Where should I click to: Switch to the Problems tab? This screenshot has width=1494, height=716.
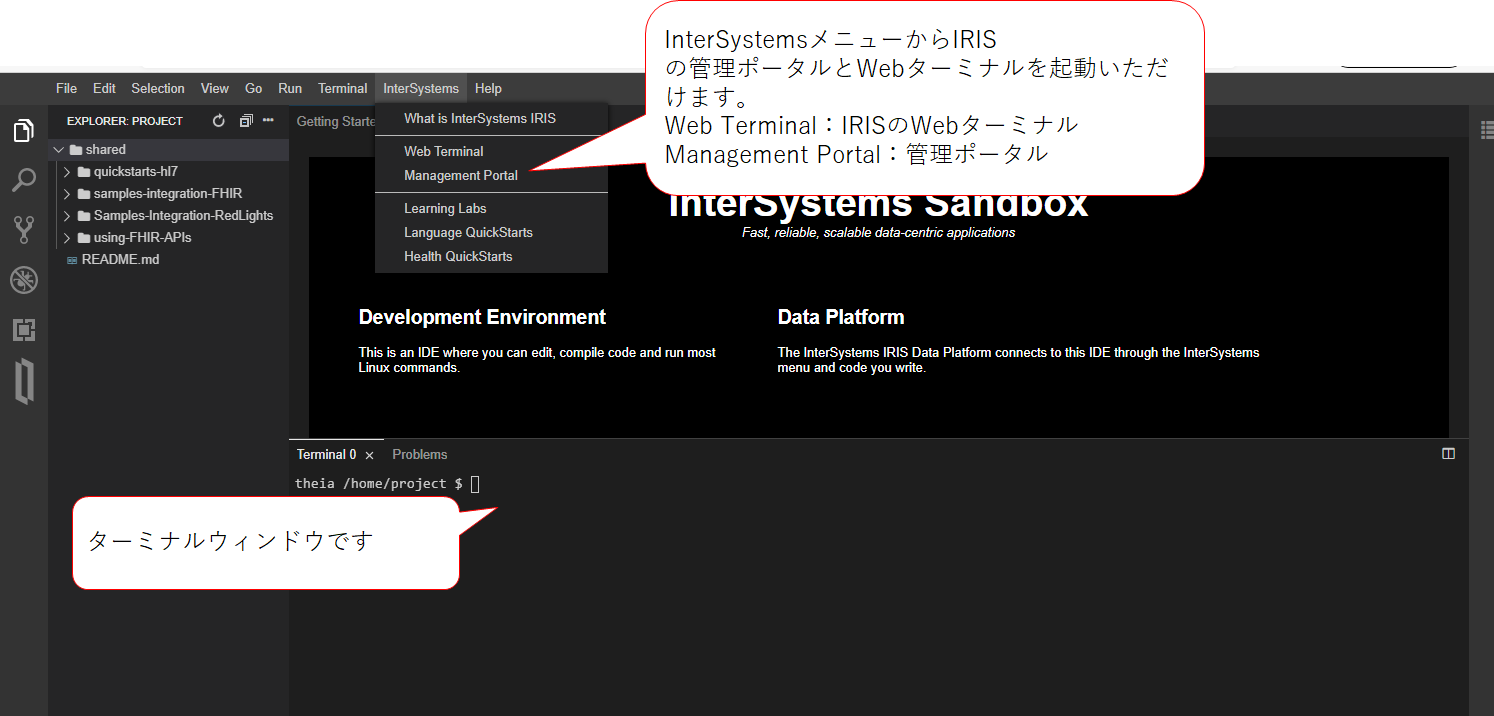click(x=419, y=455)
